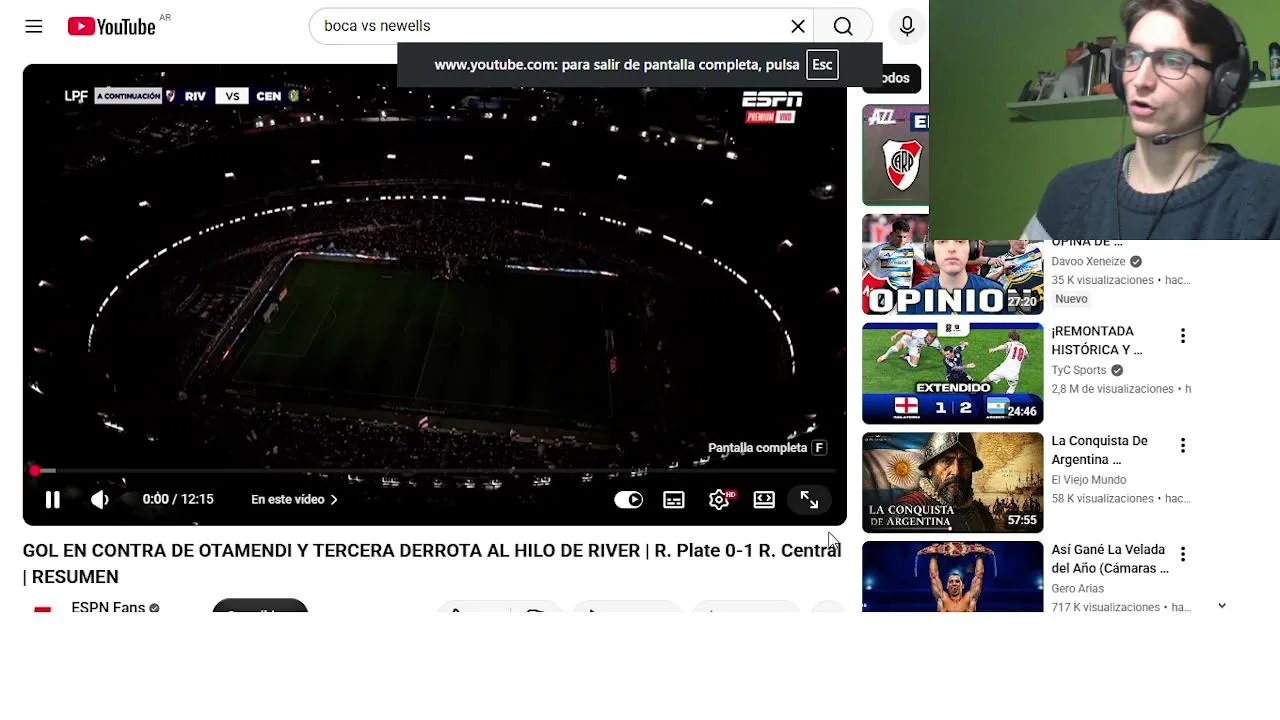Open the YouTube hamburger guide menu

pyautogui.click(x=34, y=27)
